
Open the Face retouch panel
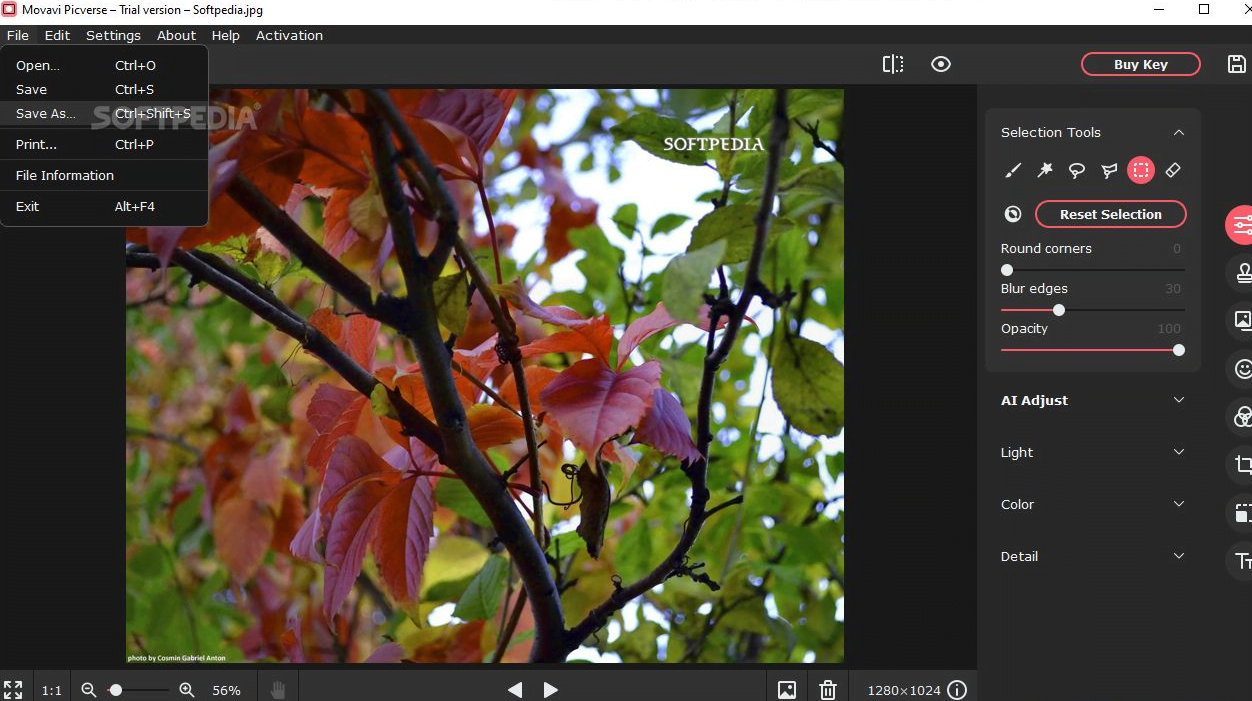click(1241, 368)
